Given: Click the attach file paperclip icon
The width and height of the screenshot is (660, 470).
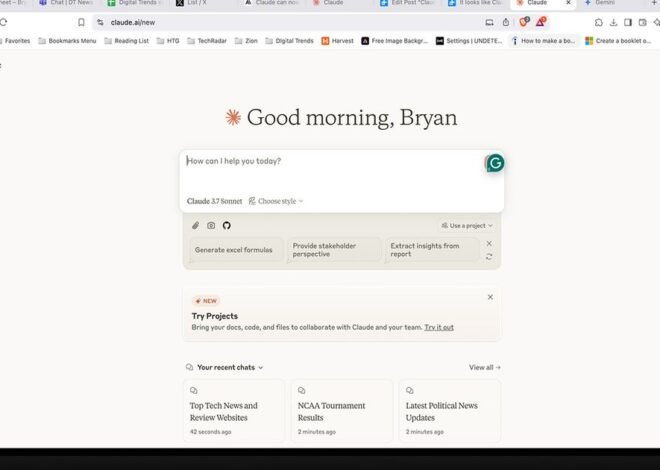Looking at the screenshot, I should 195,226.
